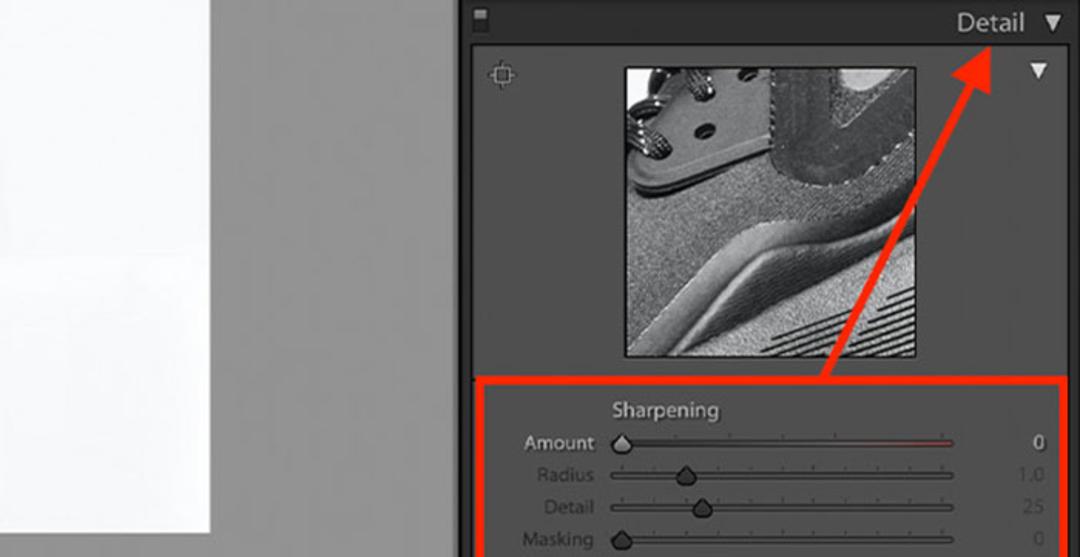Click the Radius value field showing 1.0
Viewport: 1080px width, 557px height.
pos(1030,475)
